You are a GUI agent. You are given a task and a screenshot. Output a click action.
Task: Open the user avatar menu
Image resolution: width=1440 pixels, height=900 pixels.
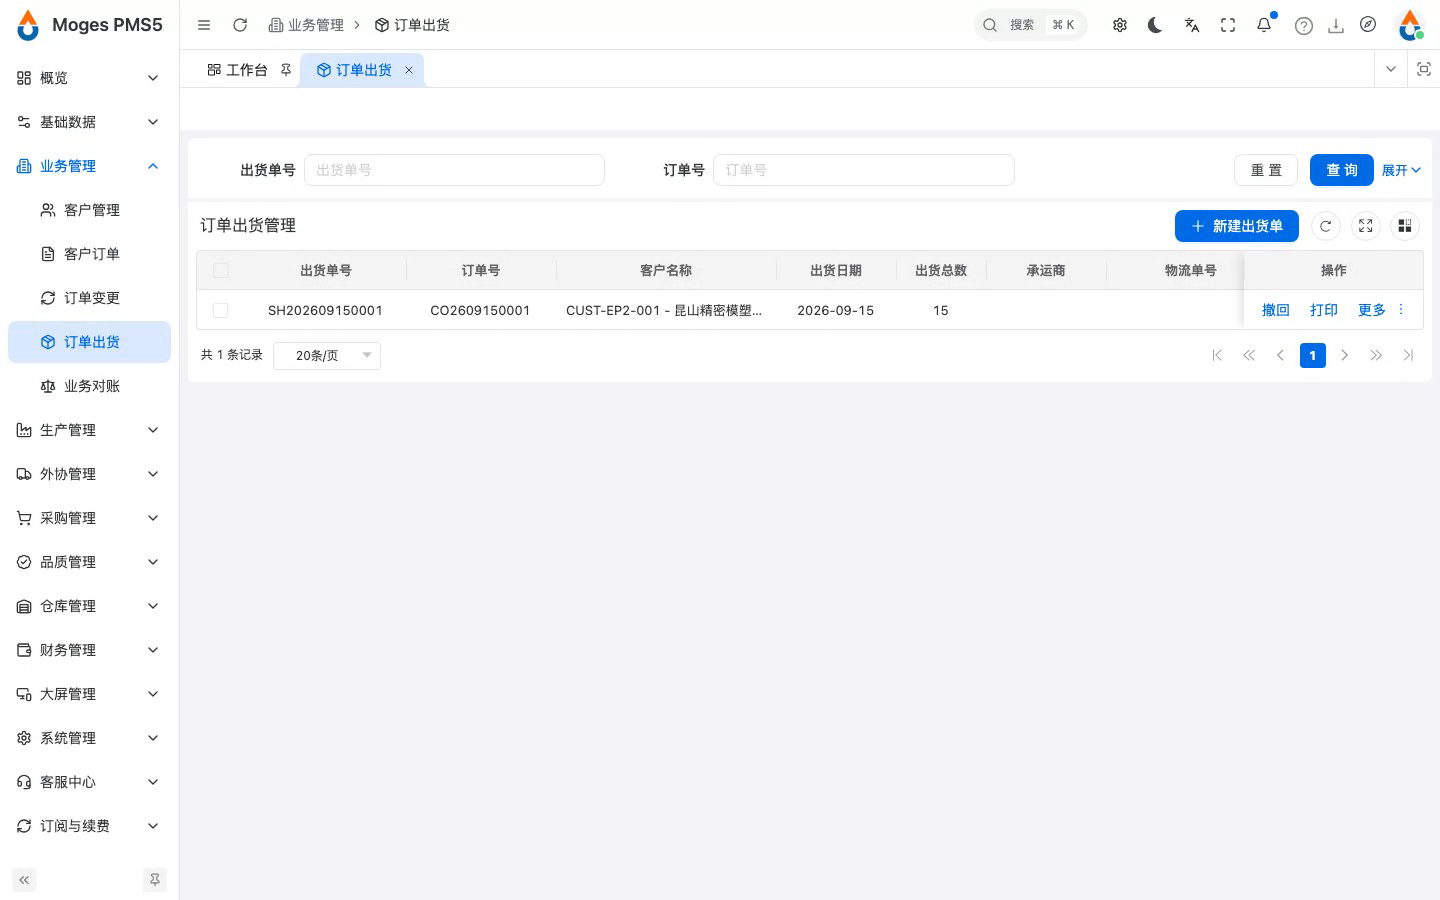pyautogui.click(x=1410, y=25)
